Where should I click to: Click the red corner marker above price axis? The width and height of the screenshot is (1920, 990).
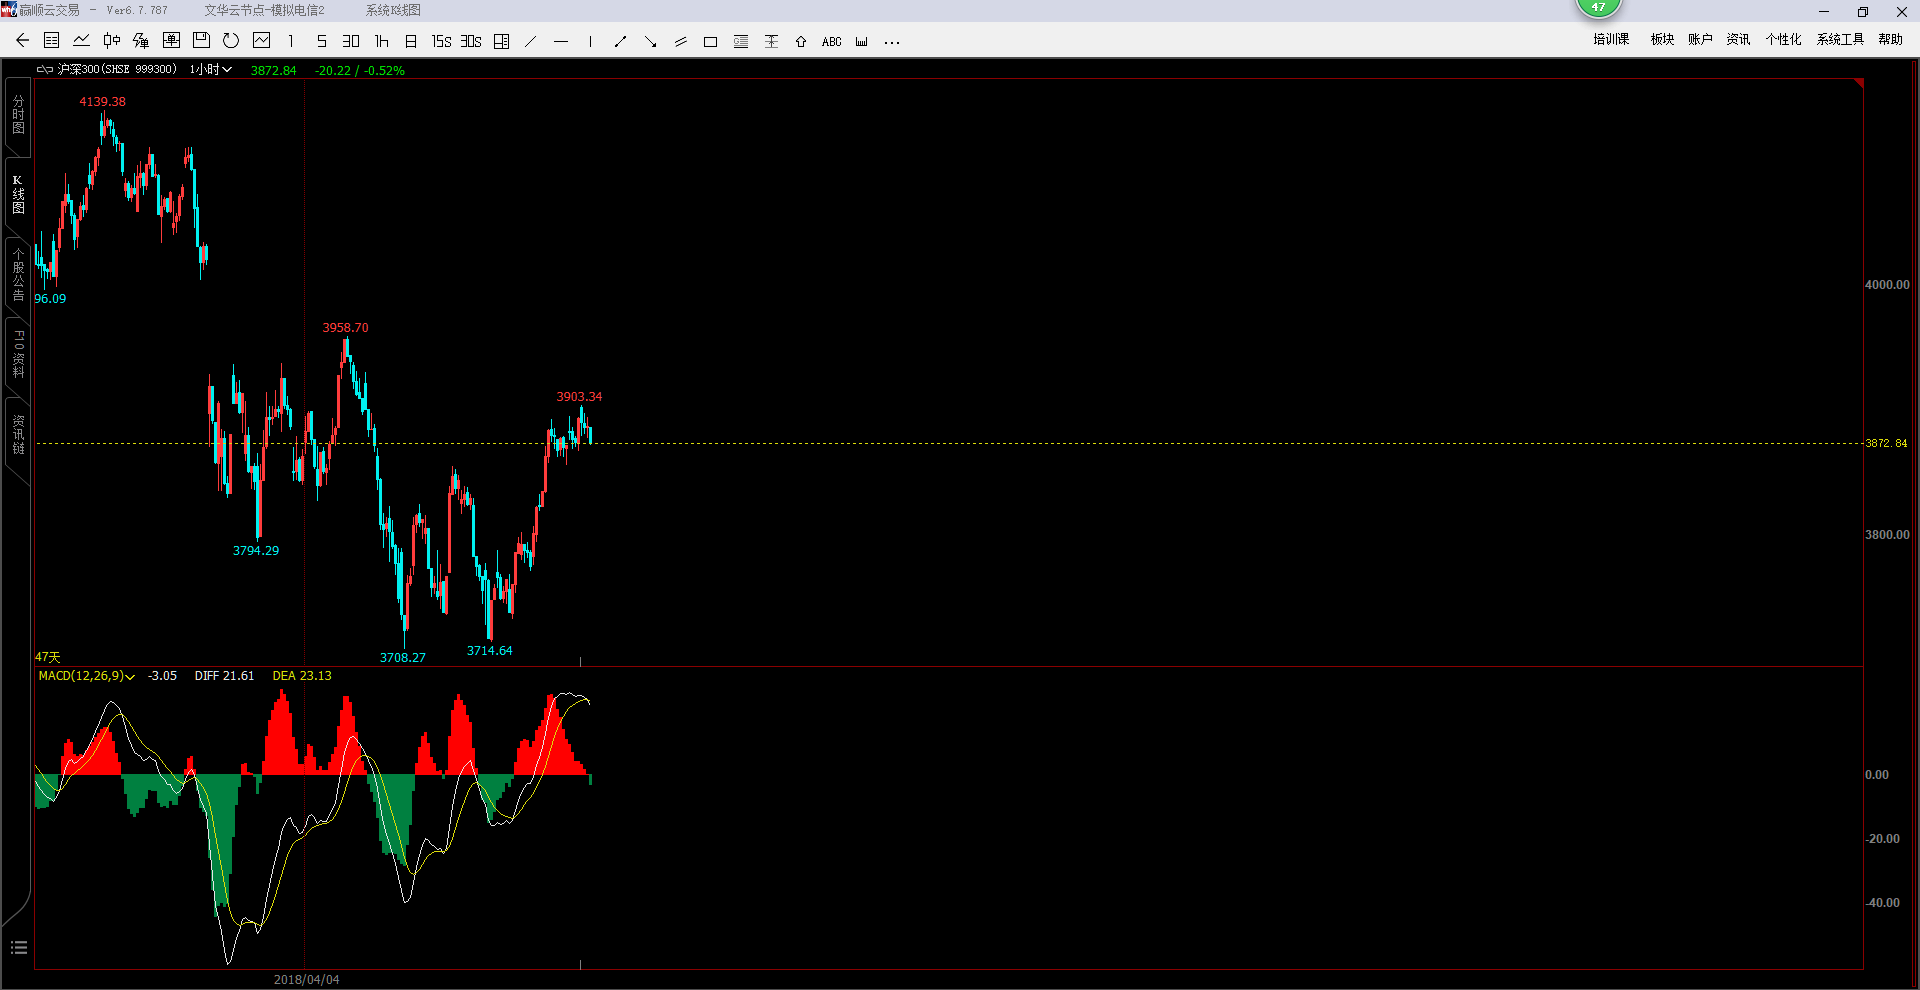[1859, 83]
